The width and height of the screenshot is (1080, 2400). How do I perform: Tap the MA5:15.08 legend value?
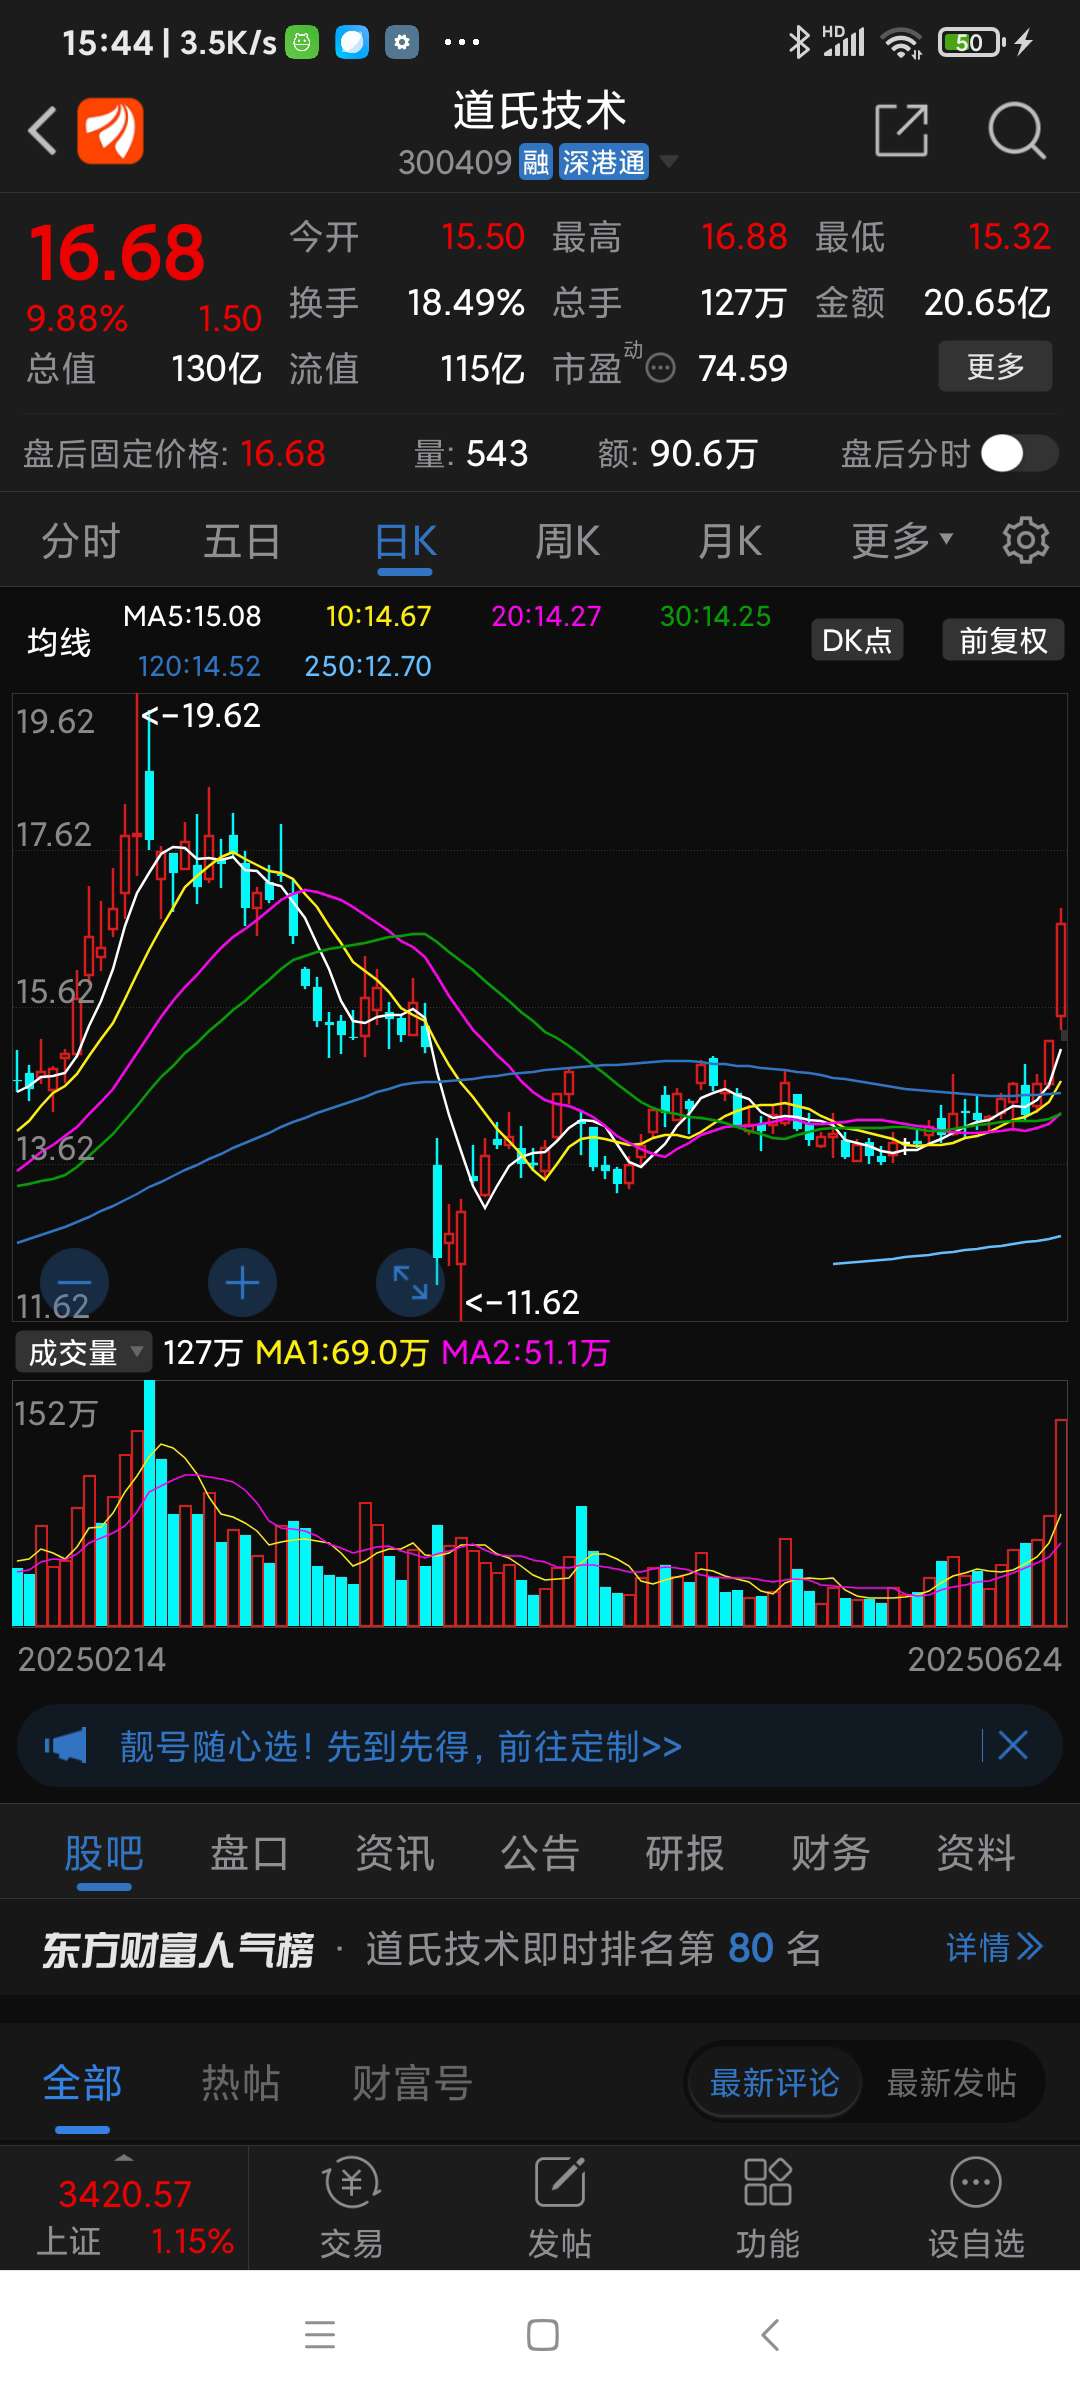point(192,616)
